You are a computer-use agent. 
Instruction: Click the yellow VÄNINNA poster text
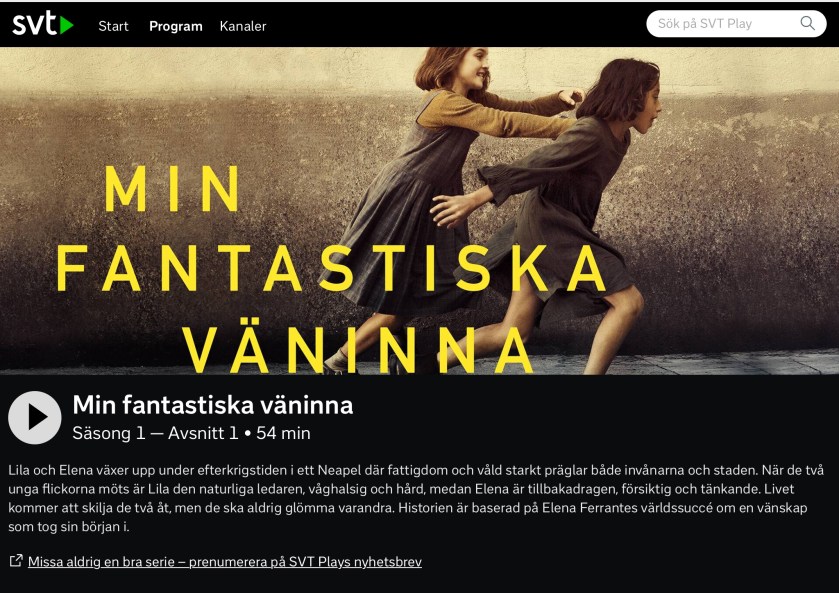click(357, 349)
